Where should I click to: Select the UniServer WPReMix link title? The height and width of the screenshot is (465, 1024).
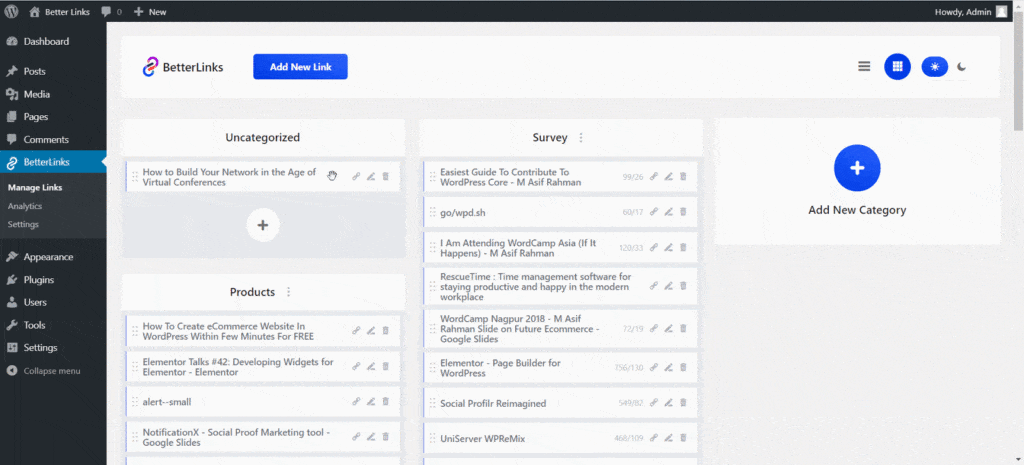coord(483,439)
